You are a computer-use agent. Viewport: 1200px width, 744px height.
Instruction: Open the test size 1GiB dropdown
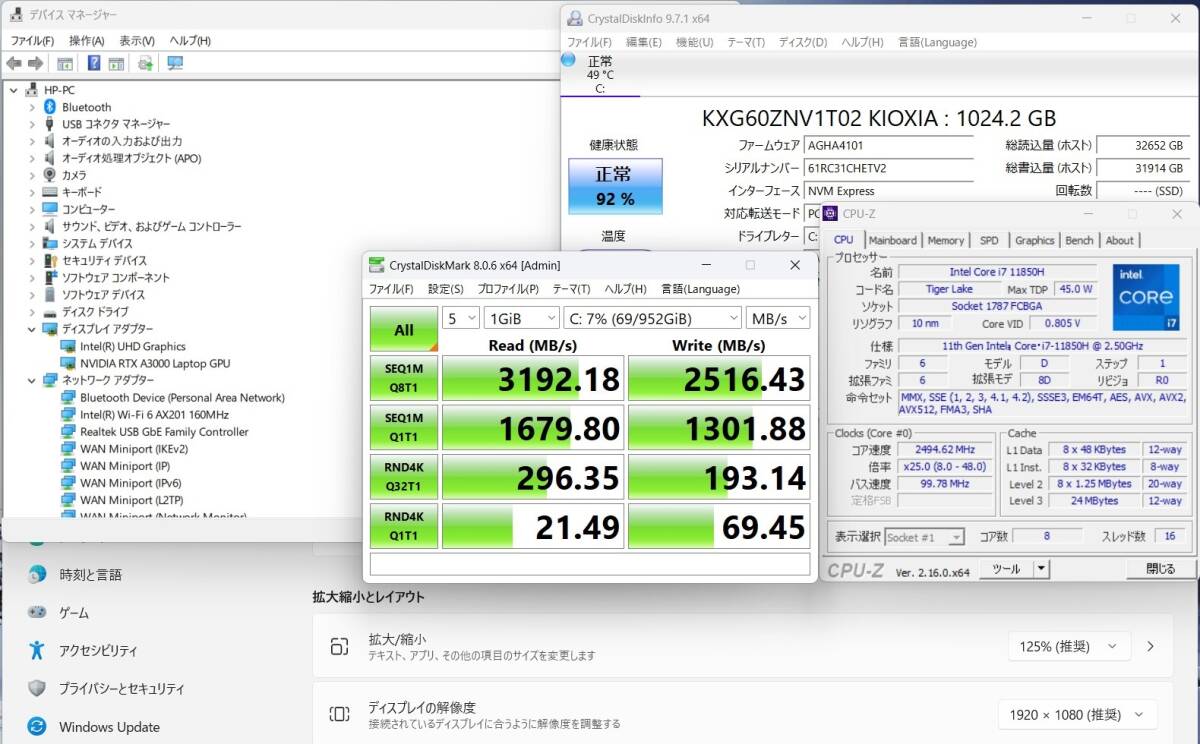[521, 318]
